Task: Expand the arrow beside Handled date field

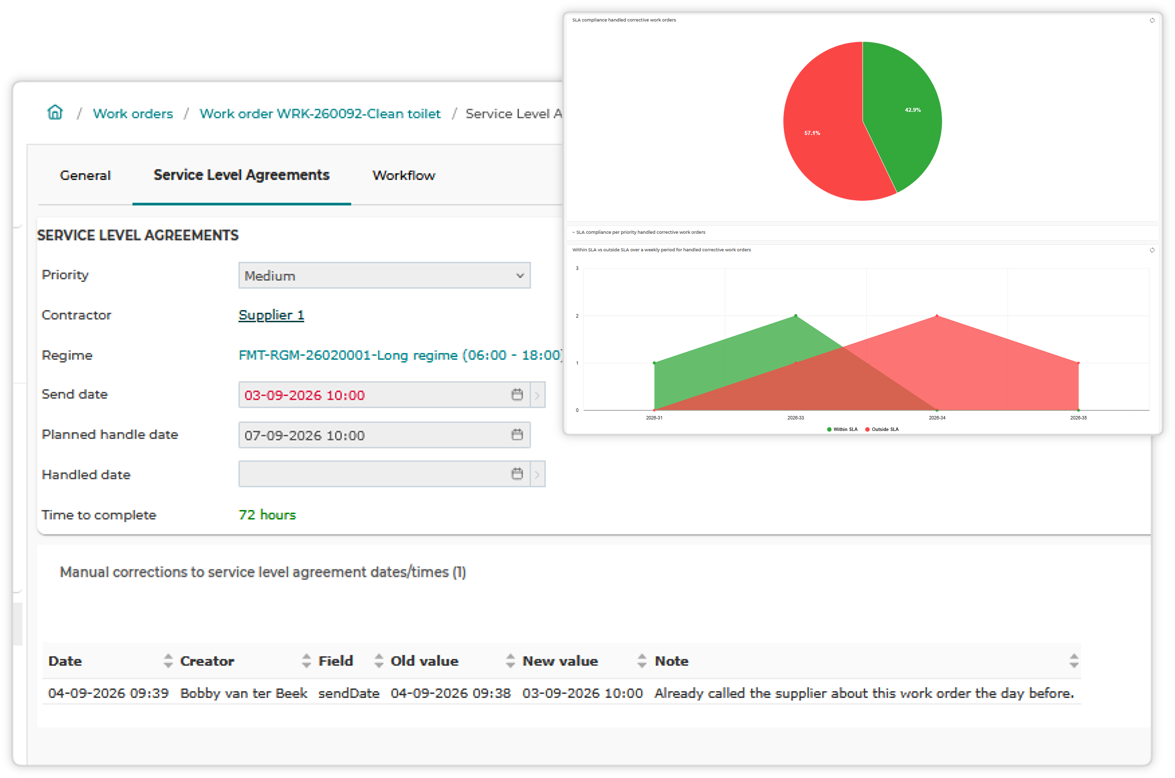Action: pyautogui.click(x=537, y=474)
